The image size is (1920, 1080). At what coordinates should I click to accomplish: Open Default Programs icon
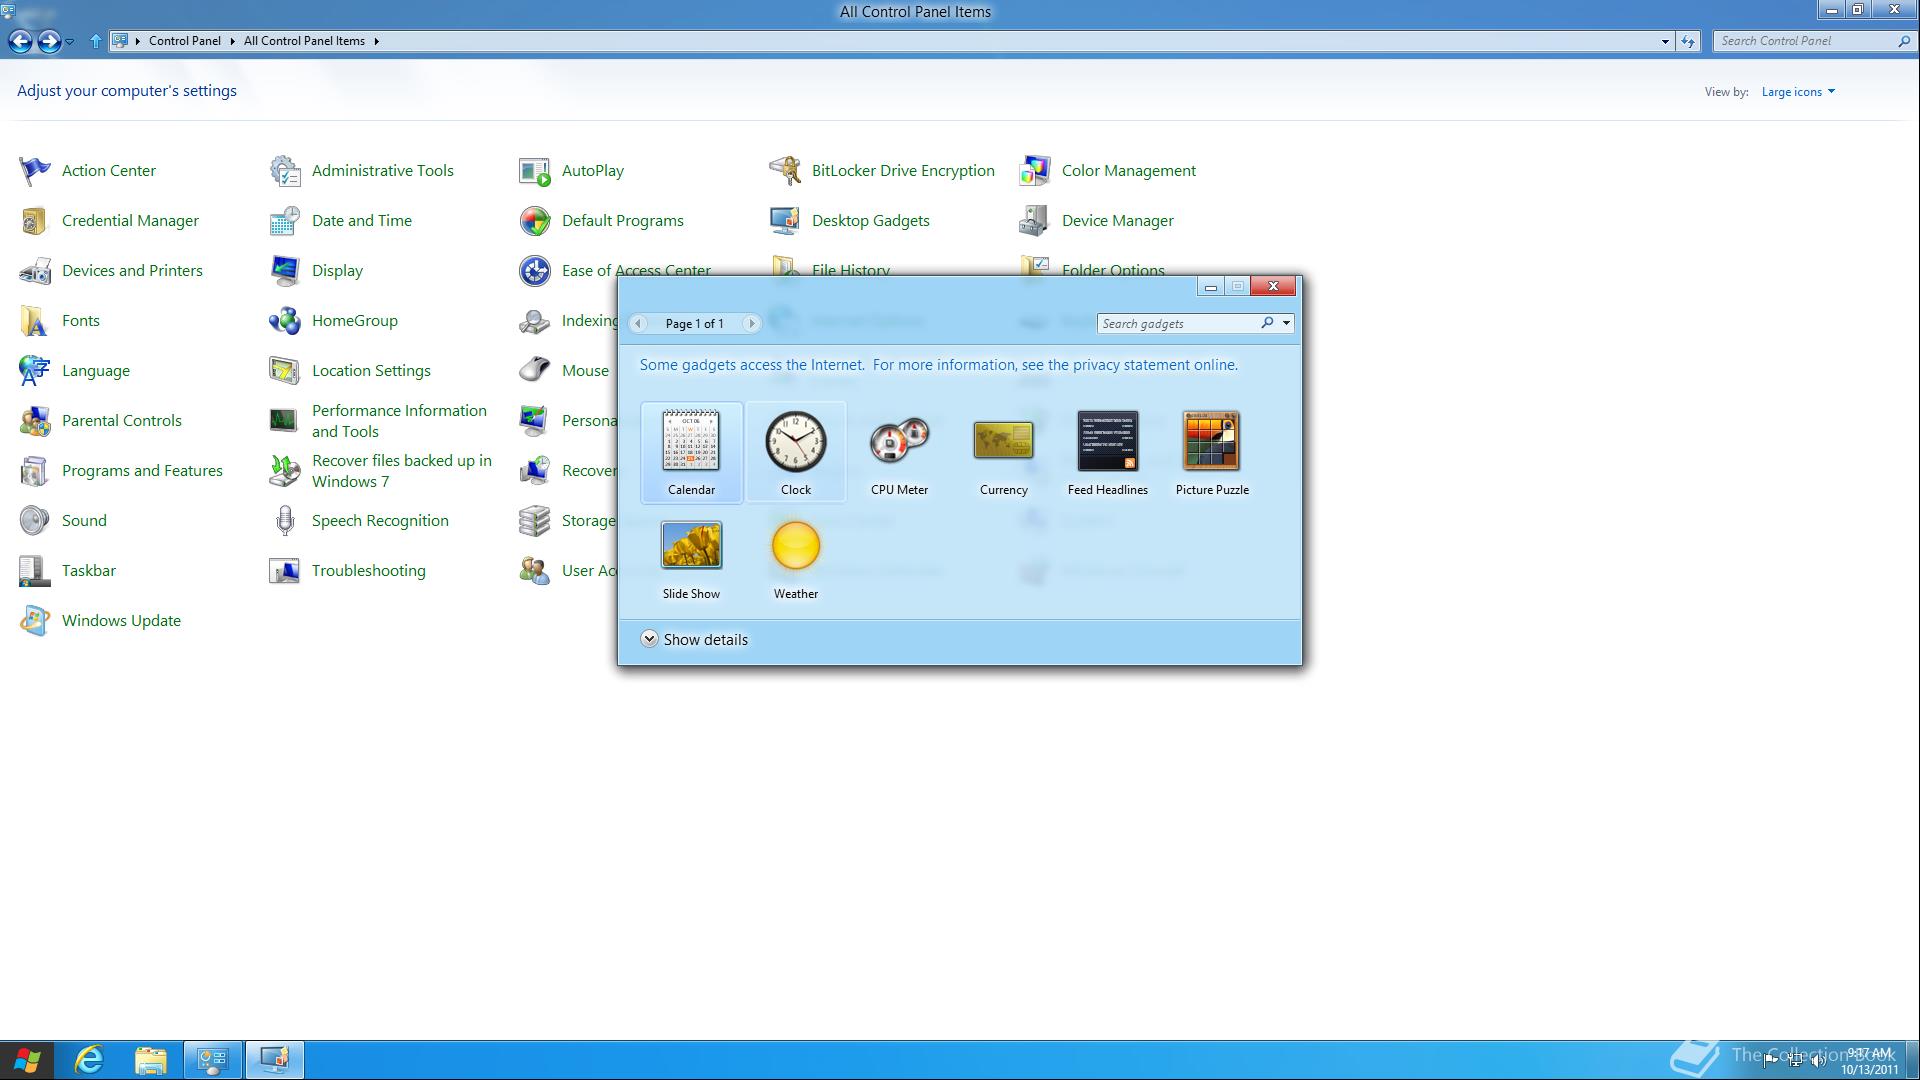535,221
